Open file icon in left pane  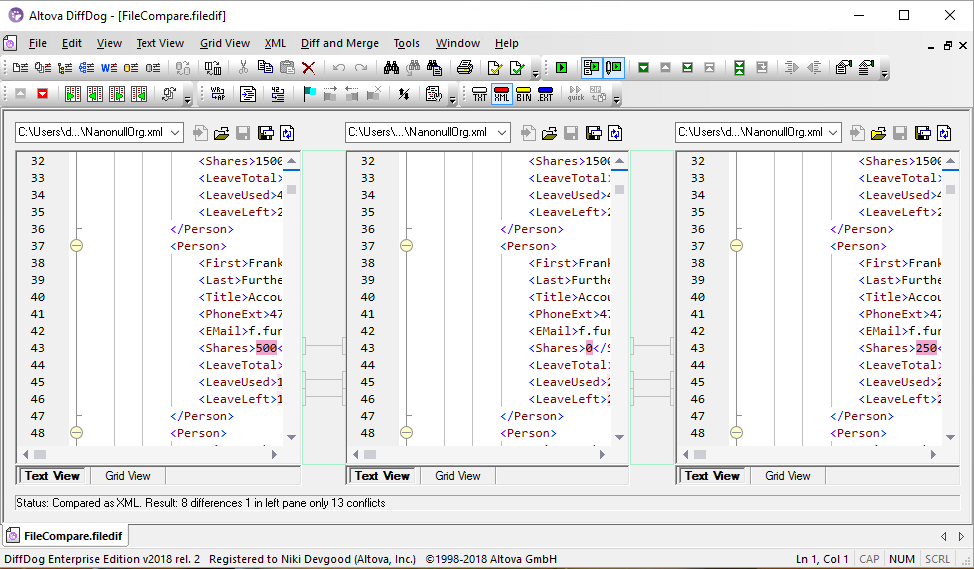(221, 133)
